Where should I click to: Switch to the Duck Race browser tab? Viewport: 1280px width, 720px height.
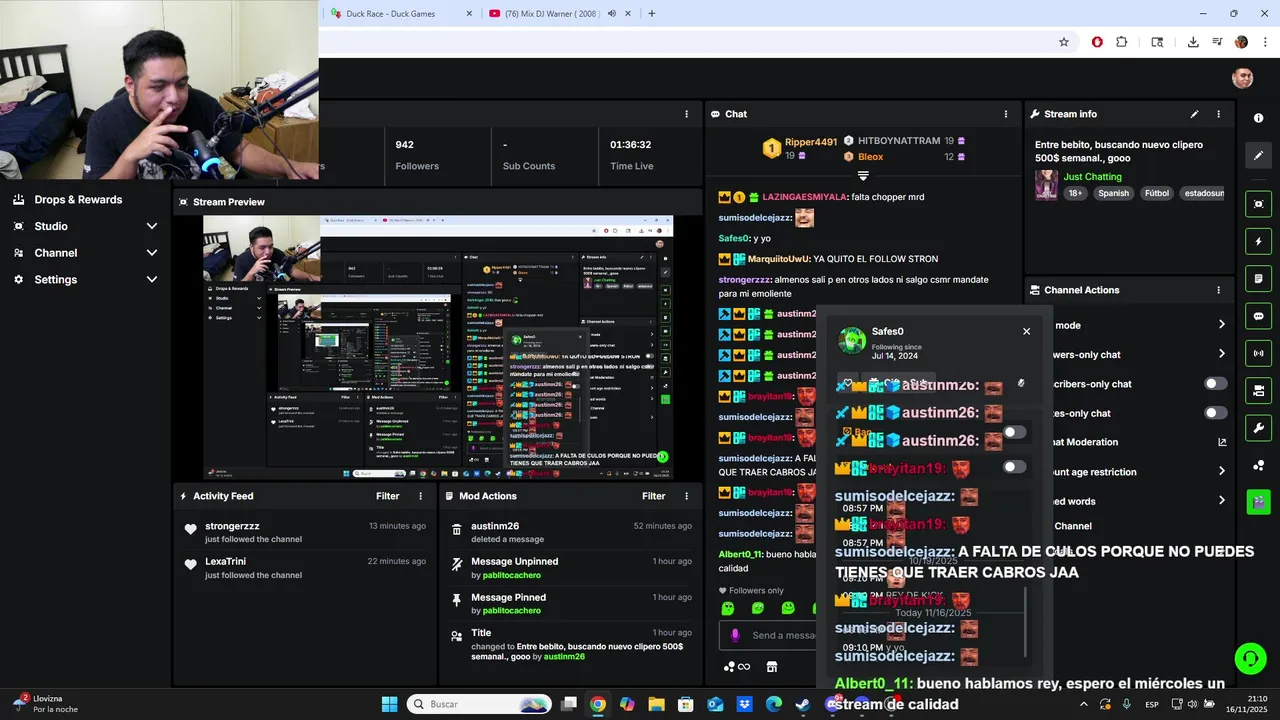tap(399, 14)
